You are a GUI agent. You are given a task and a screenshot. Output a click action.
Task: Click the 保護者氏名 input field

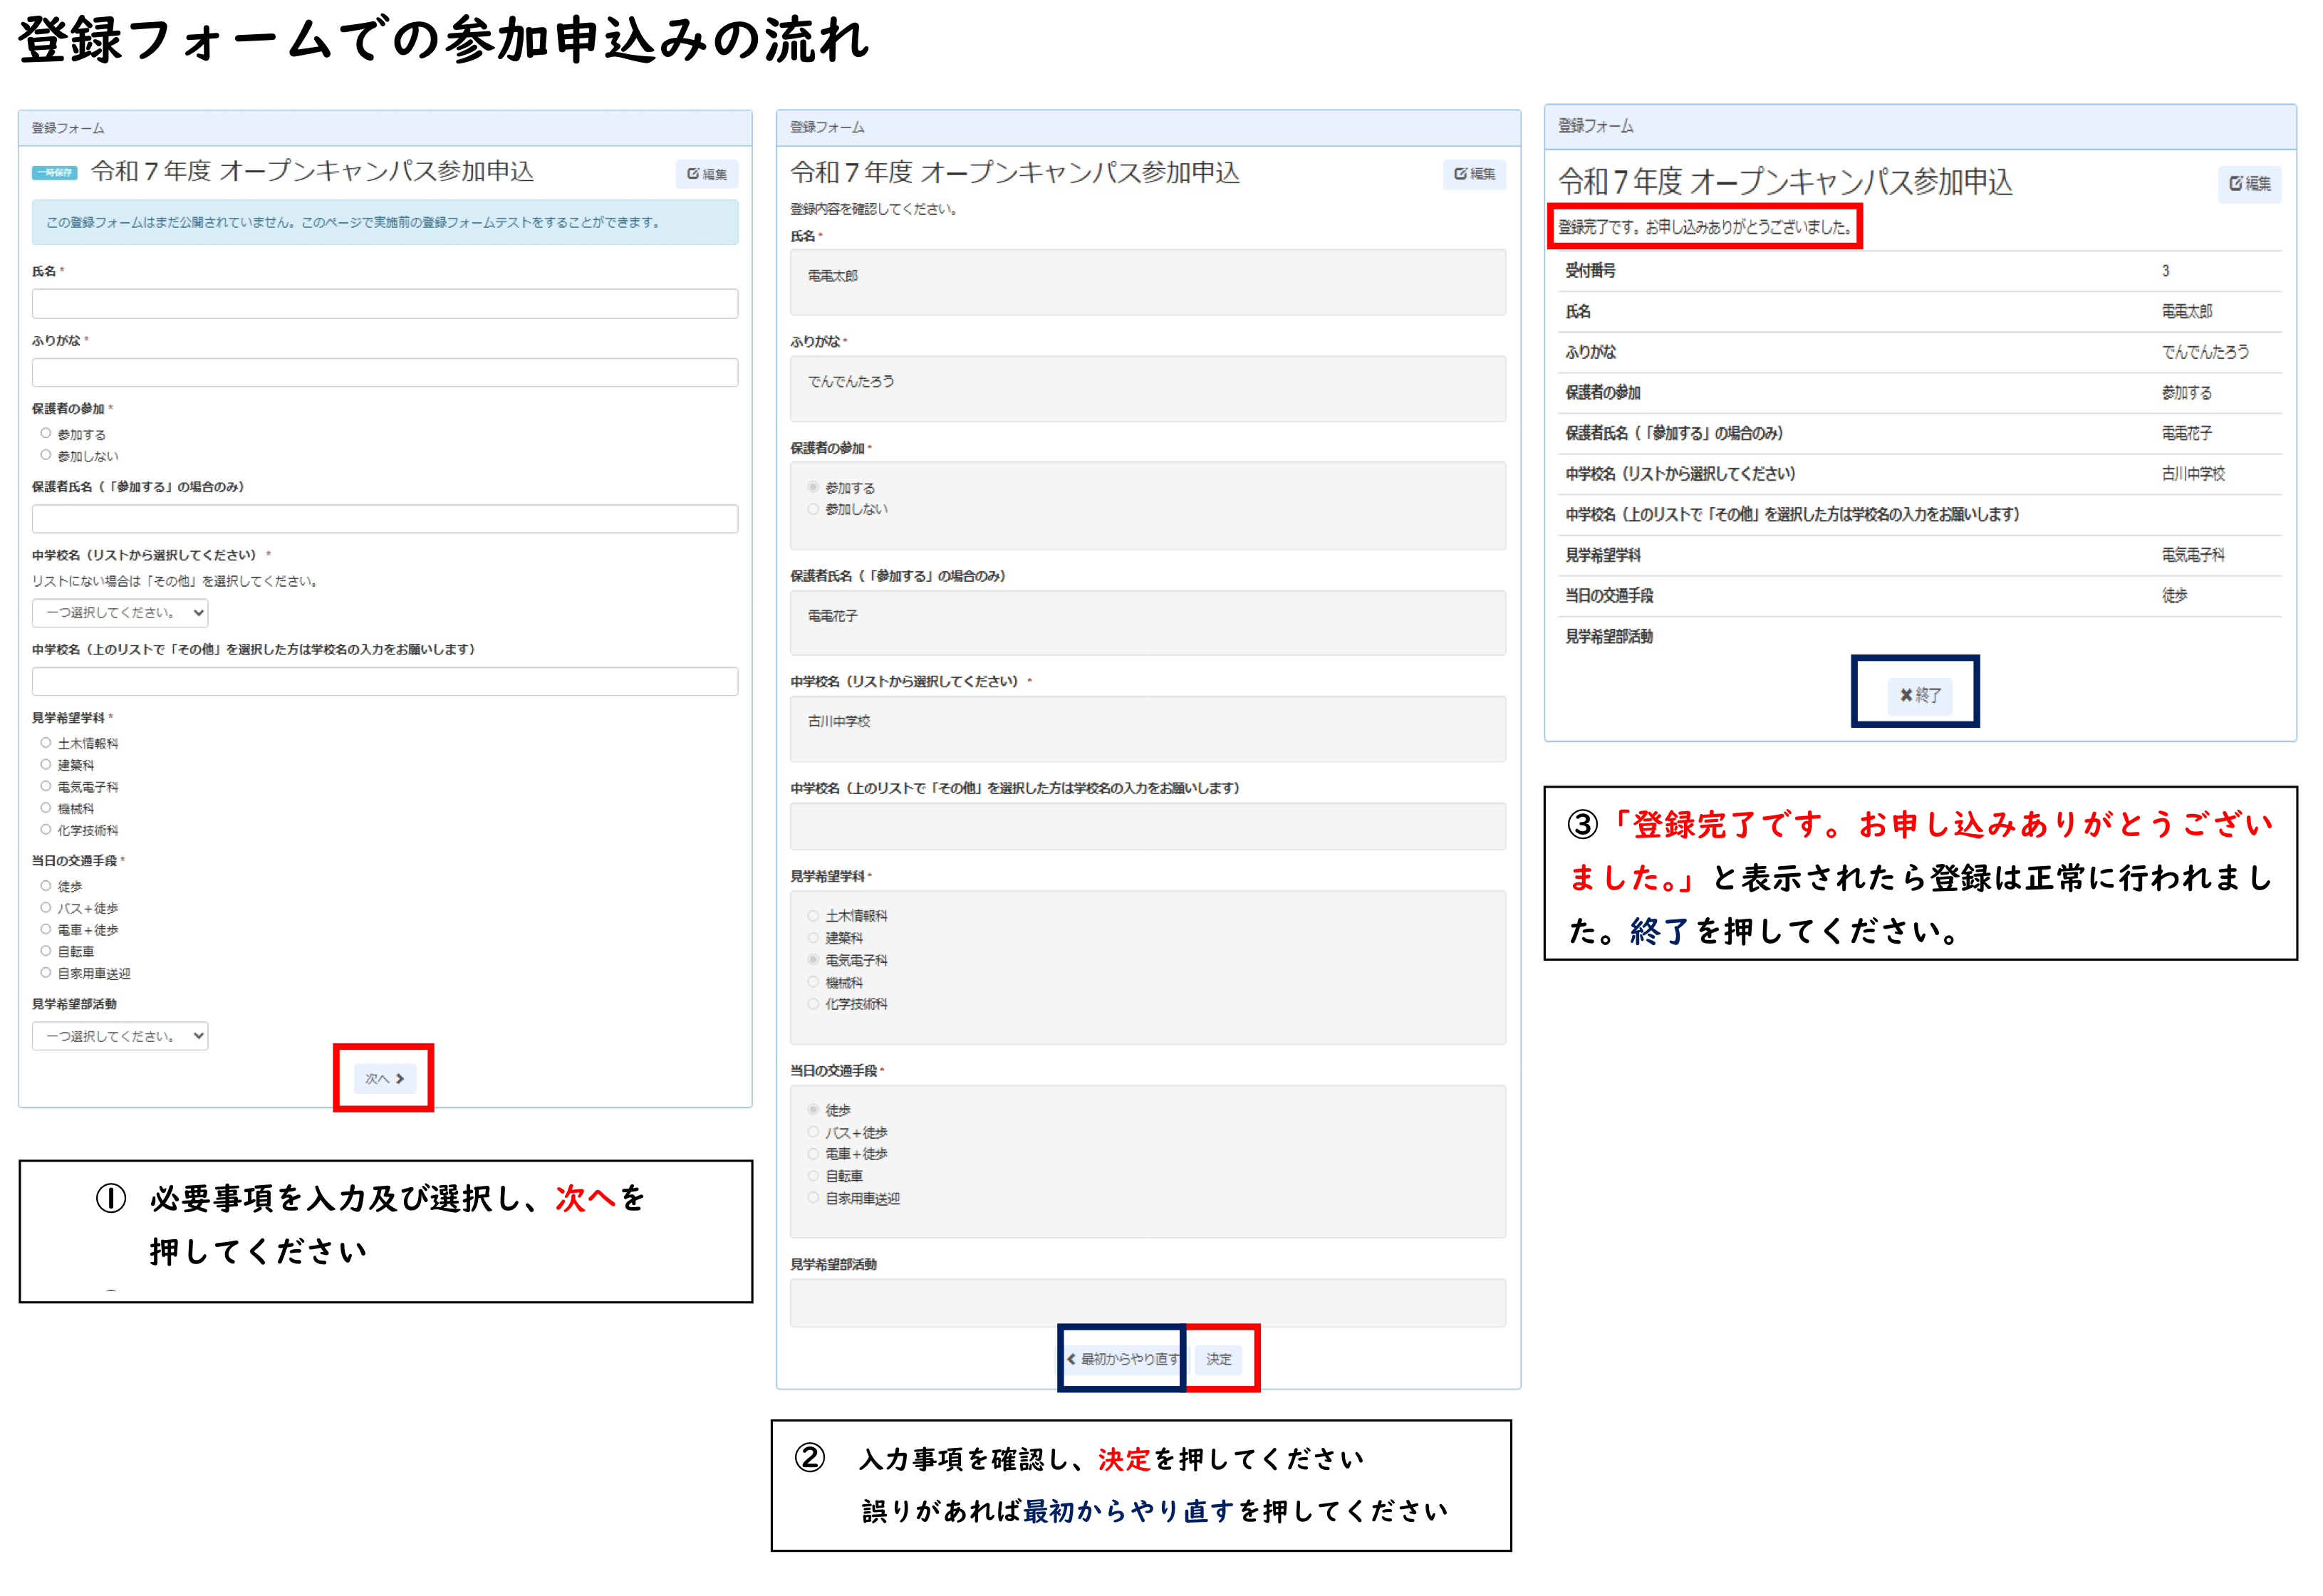(x=384, y=519)
